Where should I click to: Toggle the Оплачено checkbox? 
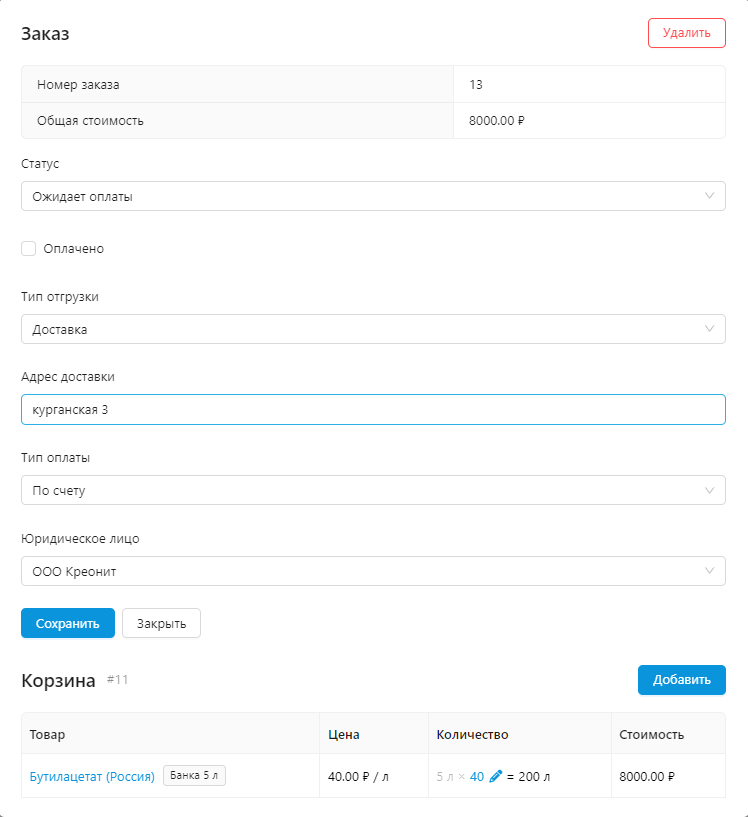29,249
